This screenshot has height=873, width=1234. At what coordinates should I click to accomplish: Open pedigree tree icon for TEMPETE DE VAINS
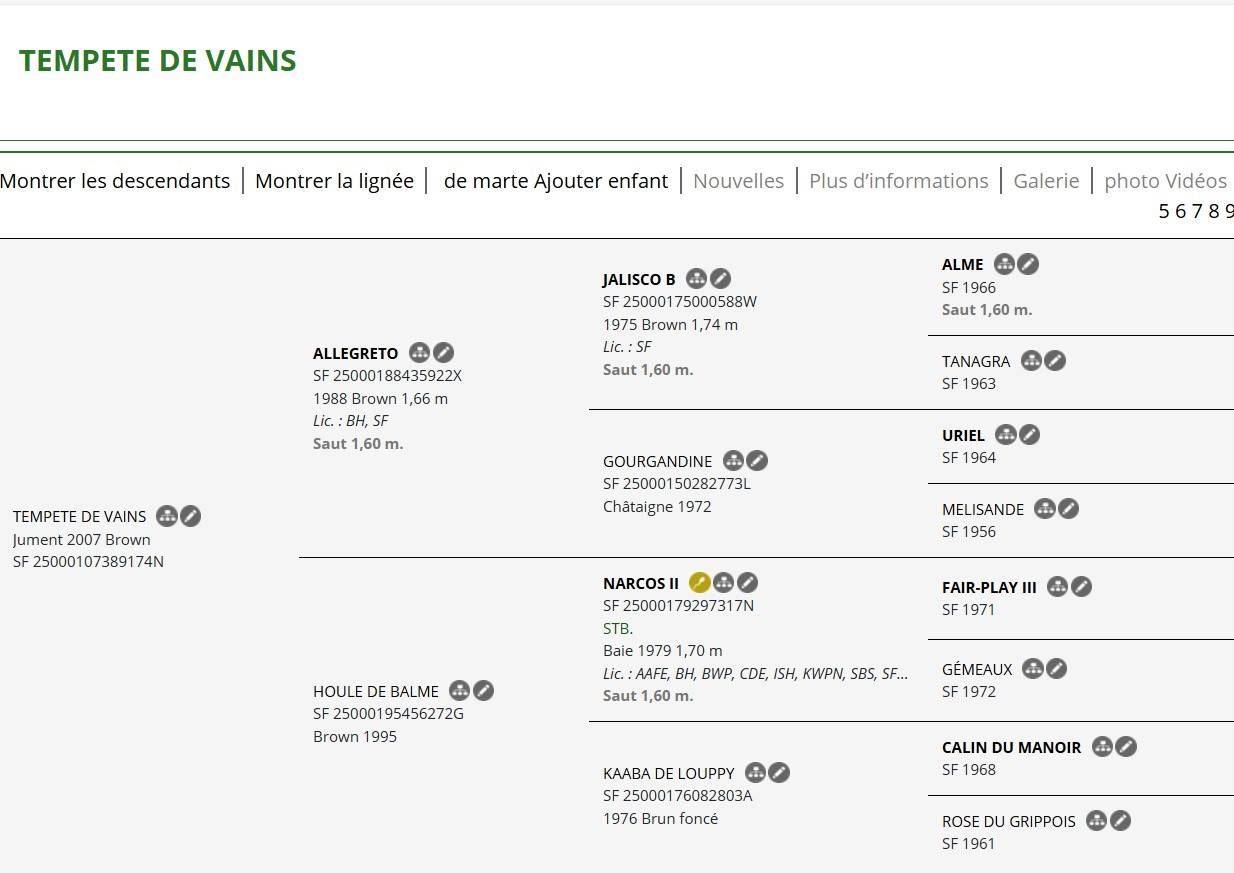(167, 516)
